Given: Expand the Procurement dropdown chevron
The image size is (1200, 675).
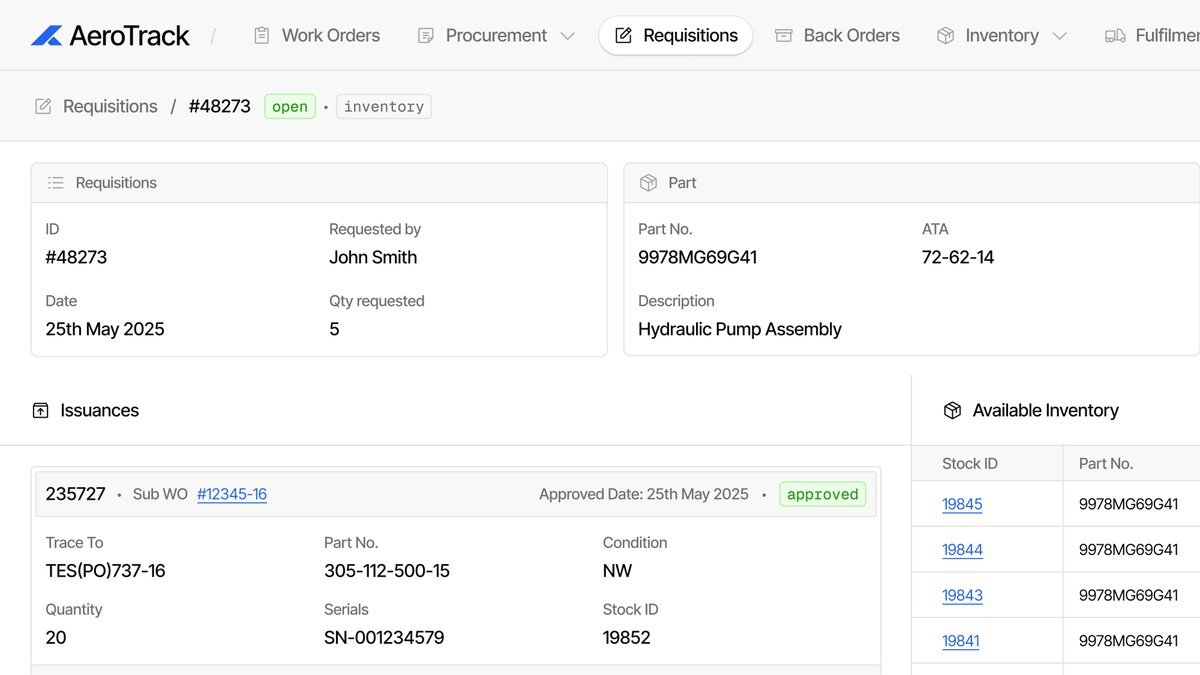Looking at the screenshot, I should click(x=568, y=36).
